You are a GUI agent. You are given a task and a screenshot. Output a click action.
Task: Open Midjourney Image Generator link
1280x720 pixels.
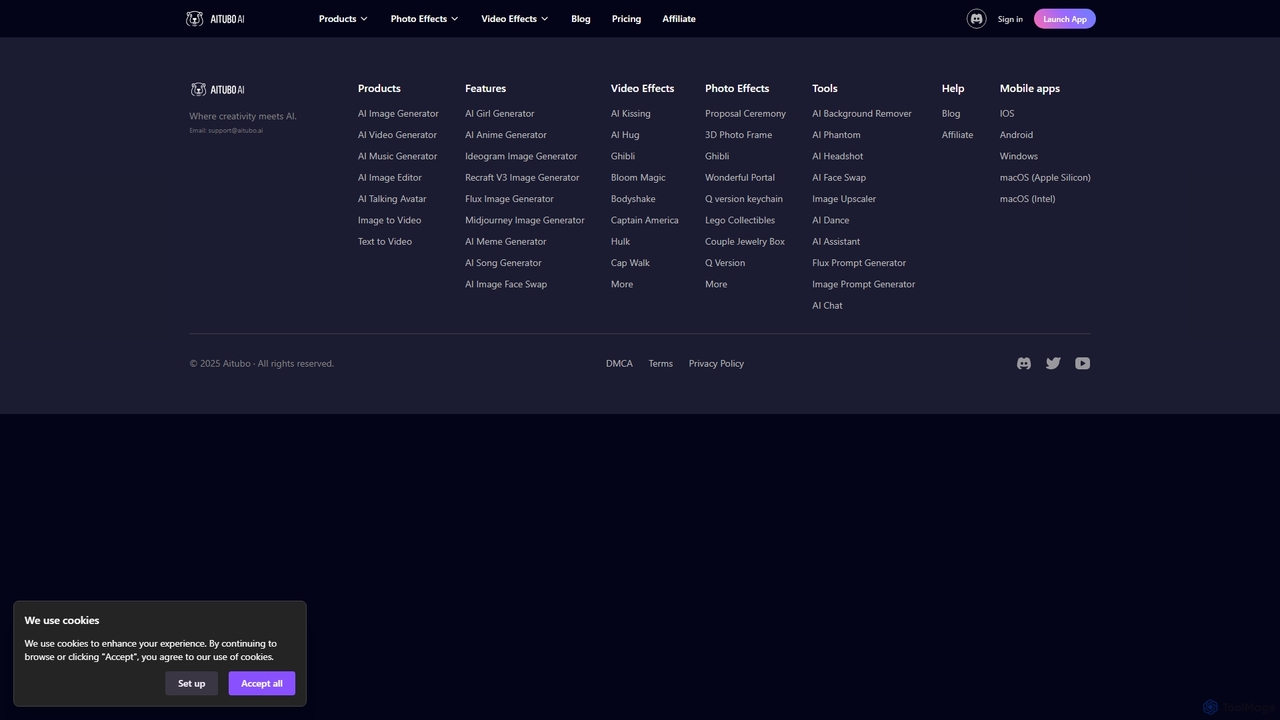[x=525, y=220]
